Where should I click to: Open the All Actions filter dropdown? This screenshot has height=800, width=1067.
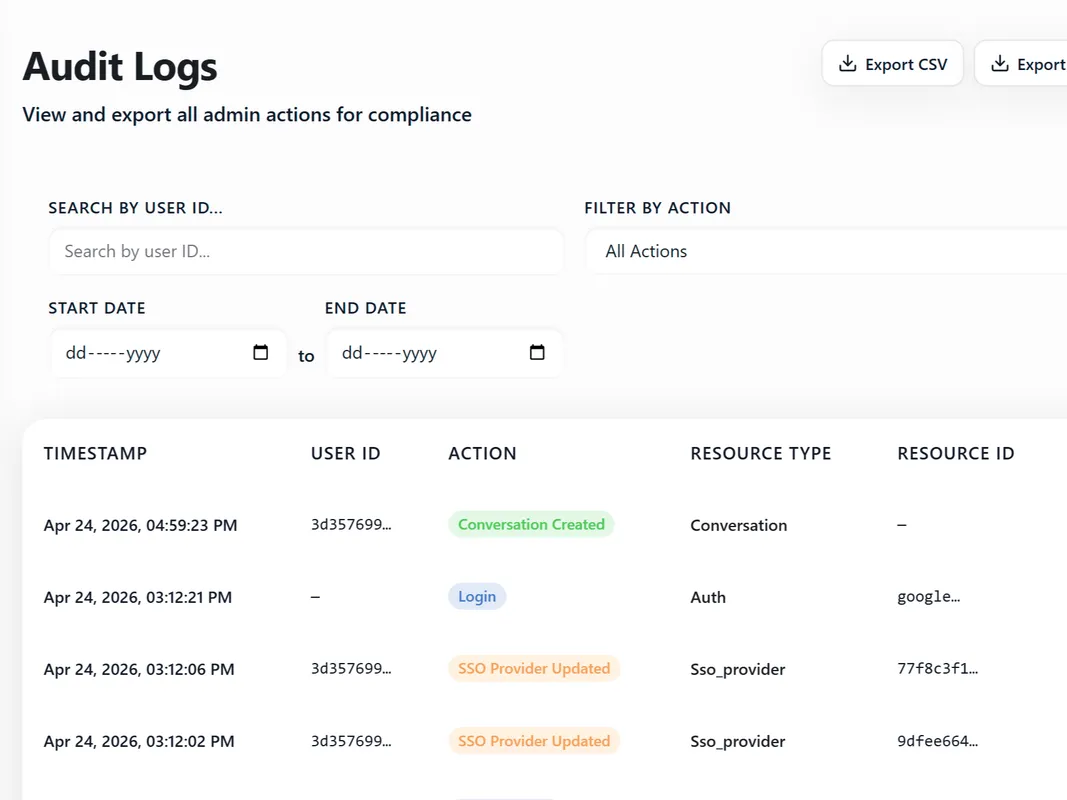click(x=826, y=252)
